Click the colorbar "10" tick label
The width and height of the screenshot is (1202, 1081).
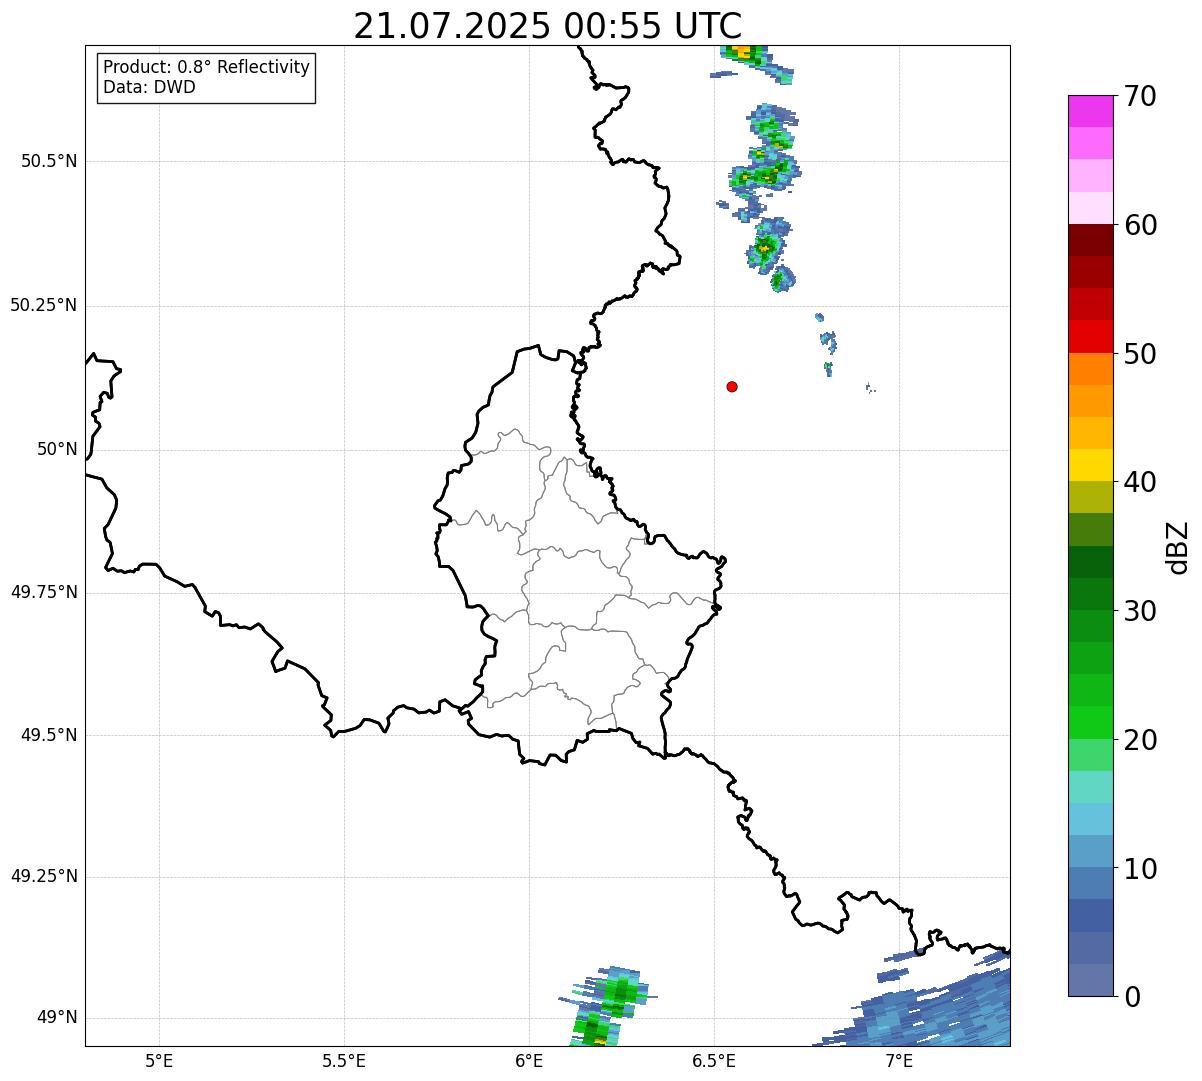click(x=1140, y=869)
